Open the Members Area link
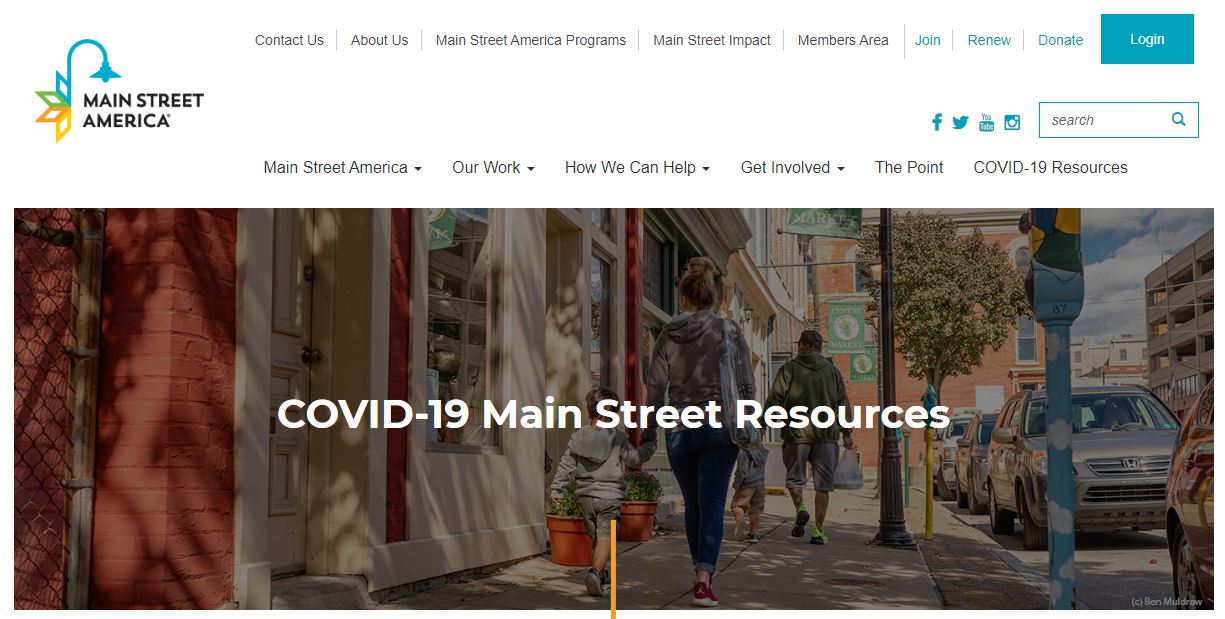Viewport: 1225px width, 619px height. pos(843,40)
